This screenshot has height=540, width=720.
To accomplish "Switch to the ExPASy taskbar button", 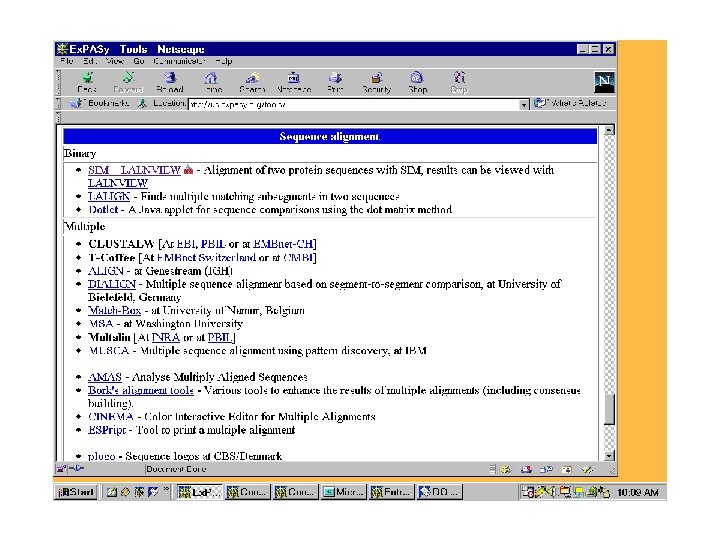I will [200, 492].
